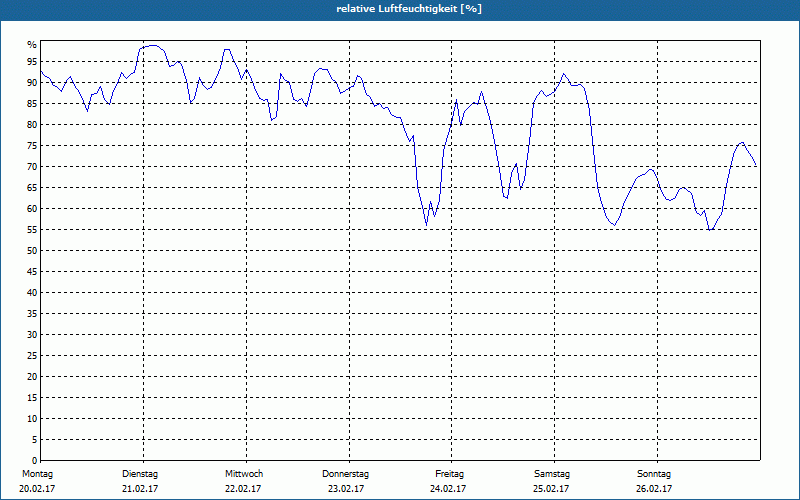Viewport: 800px width, 500px height.
Task: Click the date '21.02.17'
Action: click(140, 489)
